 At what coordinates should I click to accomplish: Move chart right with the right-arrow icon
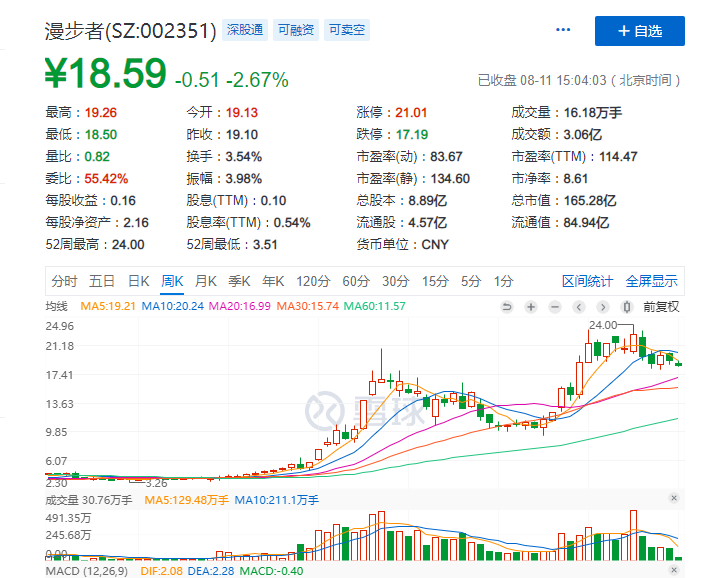pyautogui.click(x=602, y=307)
